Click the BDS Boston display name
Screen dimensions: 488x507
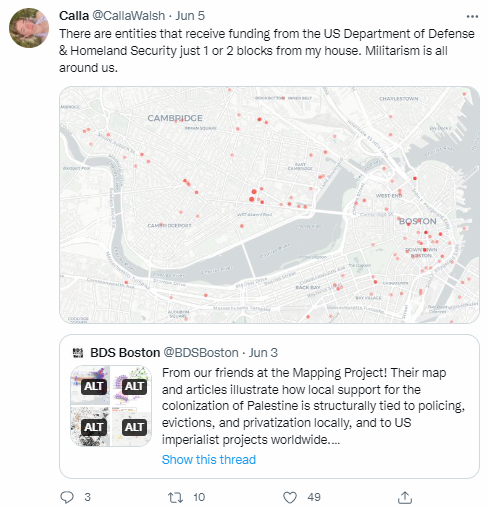click(125, 353)
